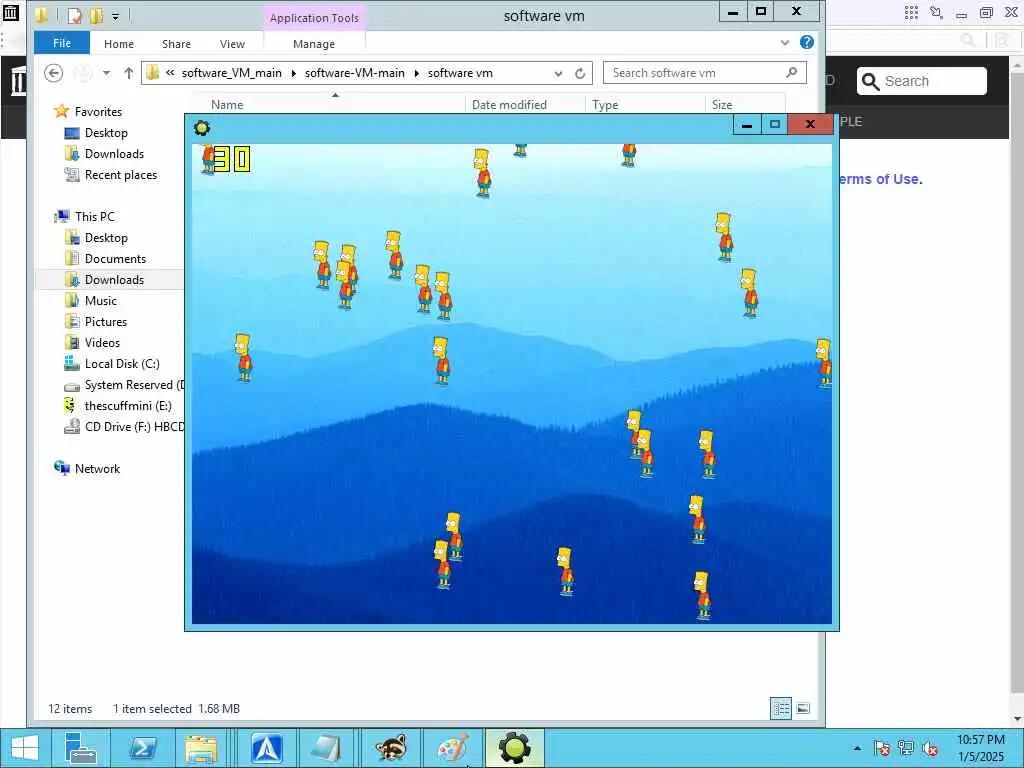
Task: Switch to the Home ribbon tab
Action: pos(119,44)
